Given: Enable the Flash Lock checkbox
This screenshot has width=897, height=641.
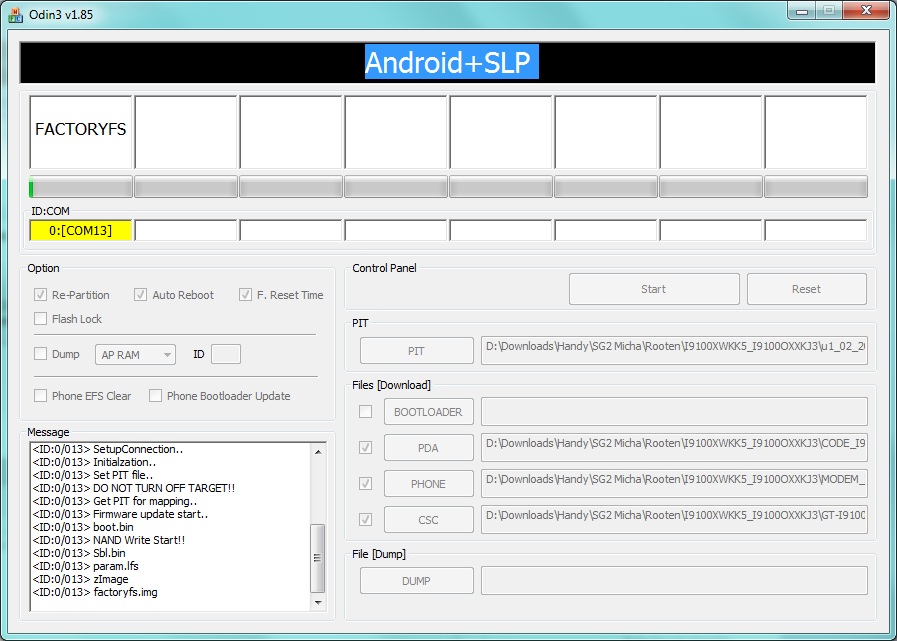Looking at the screenshot, I should click(x=40, y=319).
